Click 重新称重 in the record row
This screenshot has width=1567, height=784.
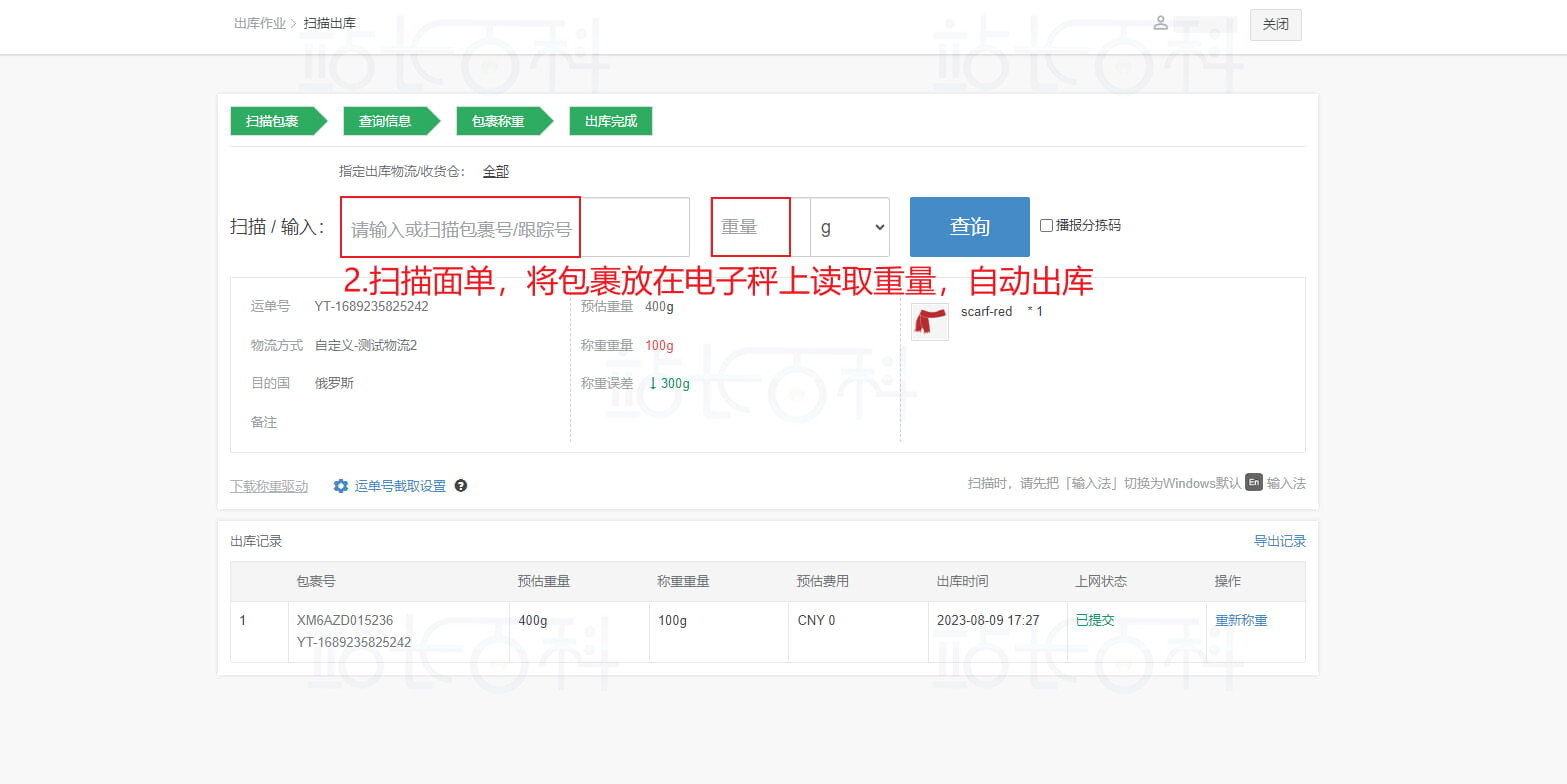pos(1240,620)
